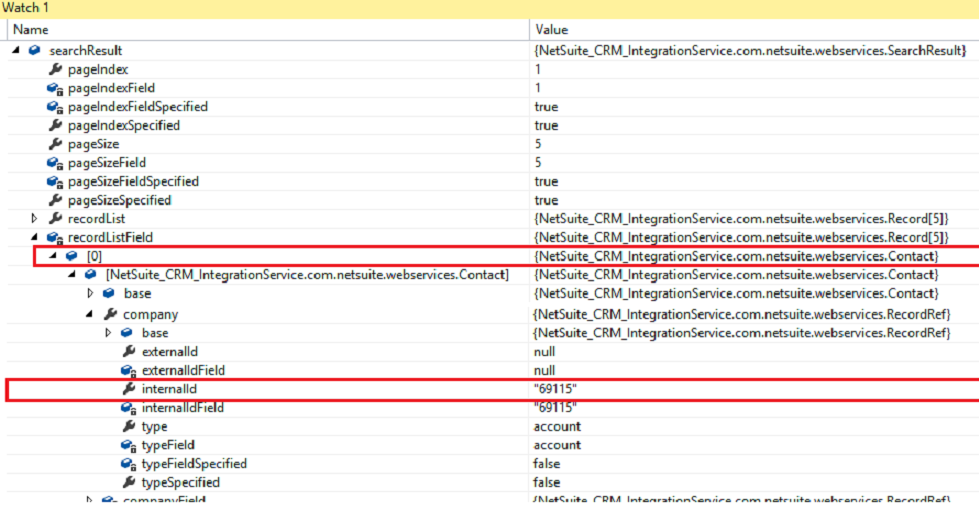Image resolution: width=979 pixels, height=511 pixels.
Task: Click the pageIndexSpecified wrench icon
Action: click(x=55, y=125)
